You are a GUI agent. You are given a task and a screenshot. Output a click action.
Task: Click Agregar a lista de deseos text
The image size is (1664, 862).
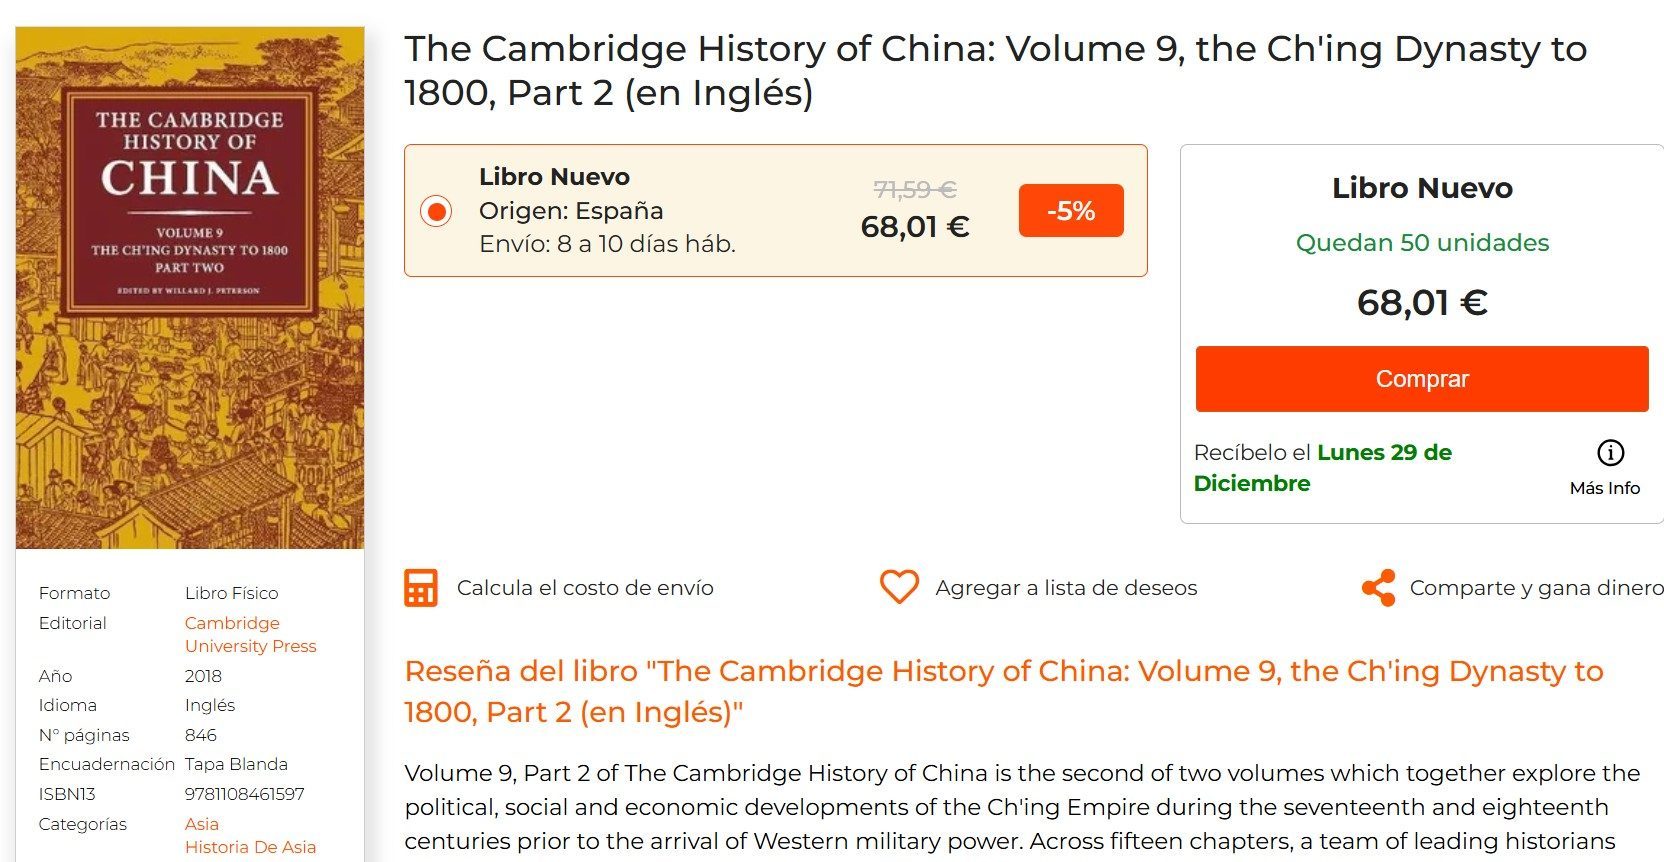[x=1066, y=588]
